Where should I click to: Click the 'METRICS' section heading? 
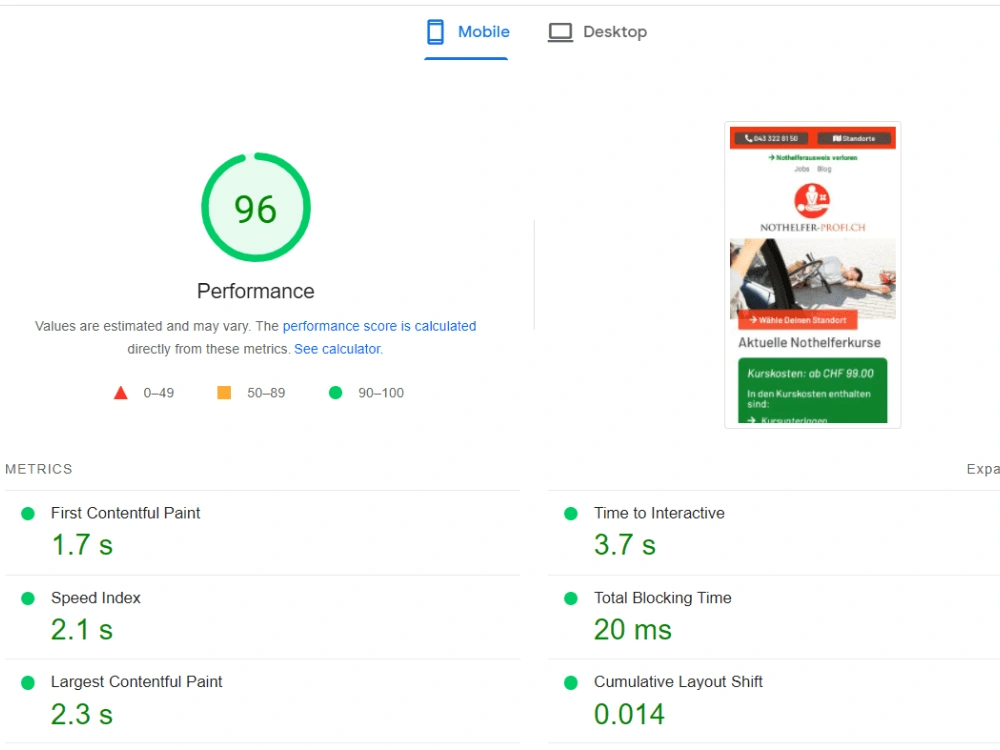pyautogui.click(x=39, y=469)
